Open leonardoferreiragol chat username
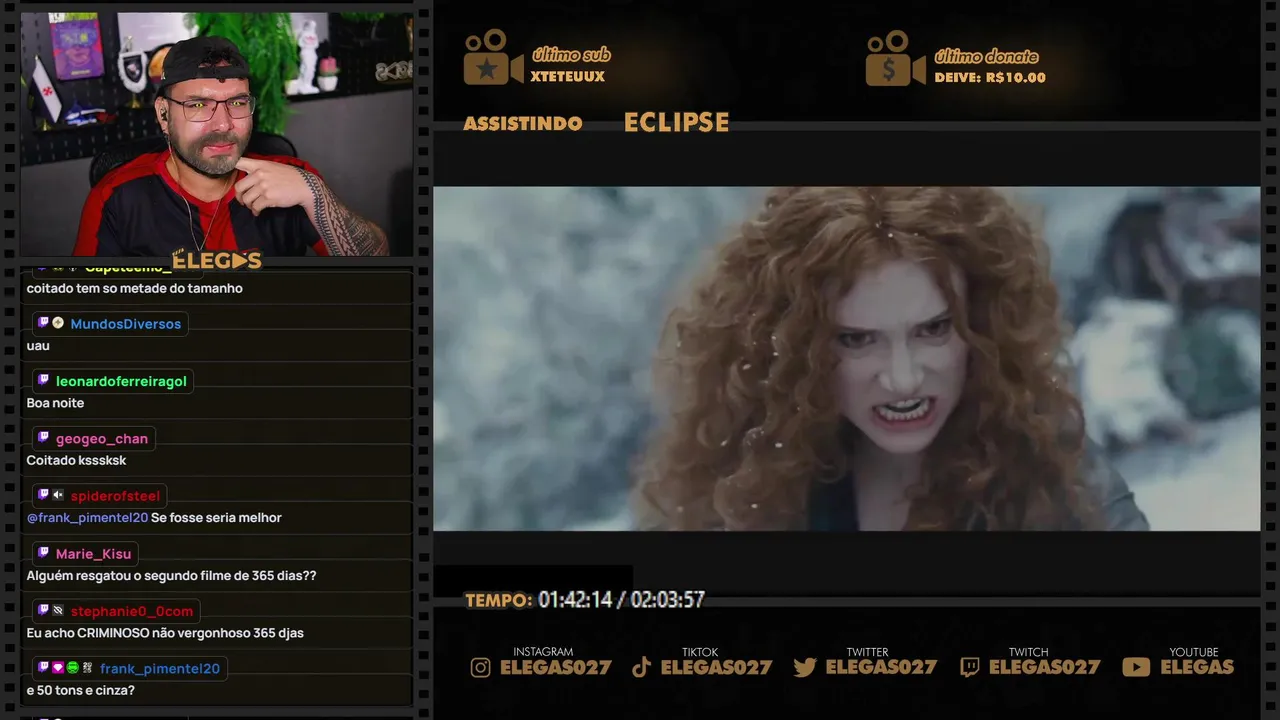1280x720 pixels. tap(121, 381)
